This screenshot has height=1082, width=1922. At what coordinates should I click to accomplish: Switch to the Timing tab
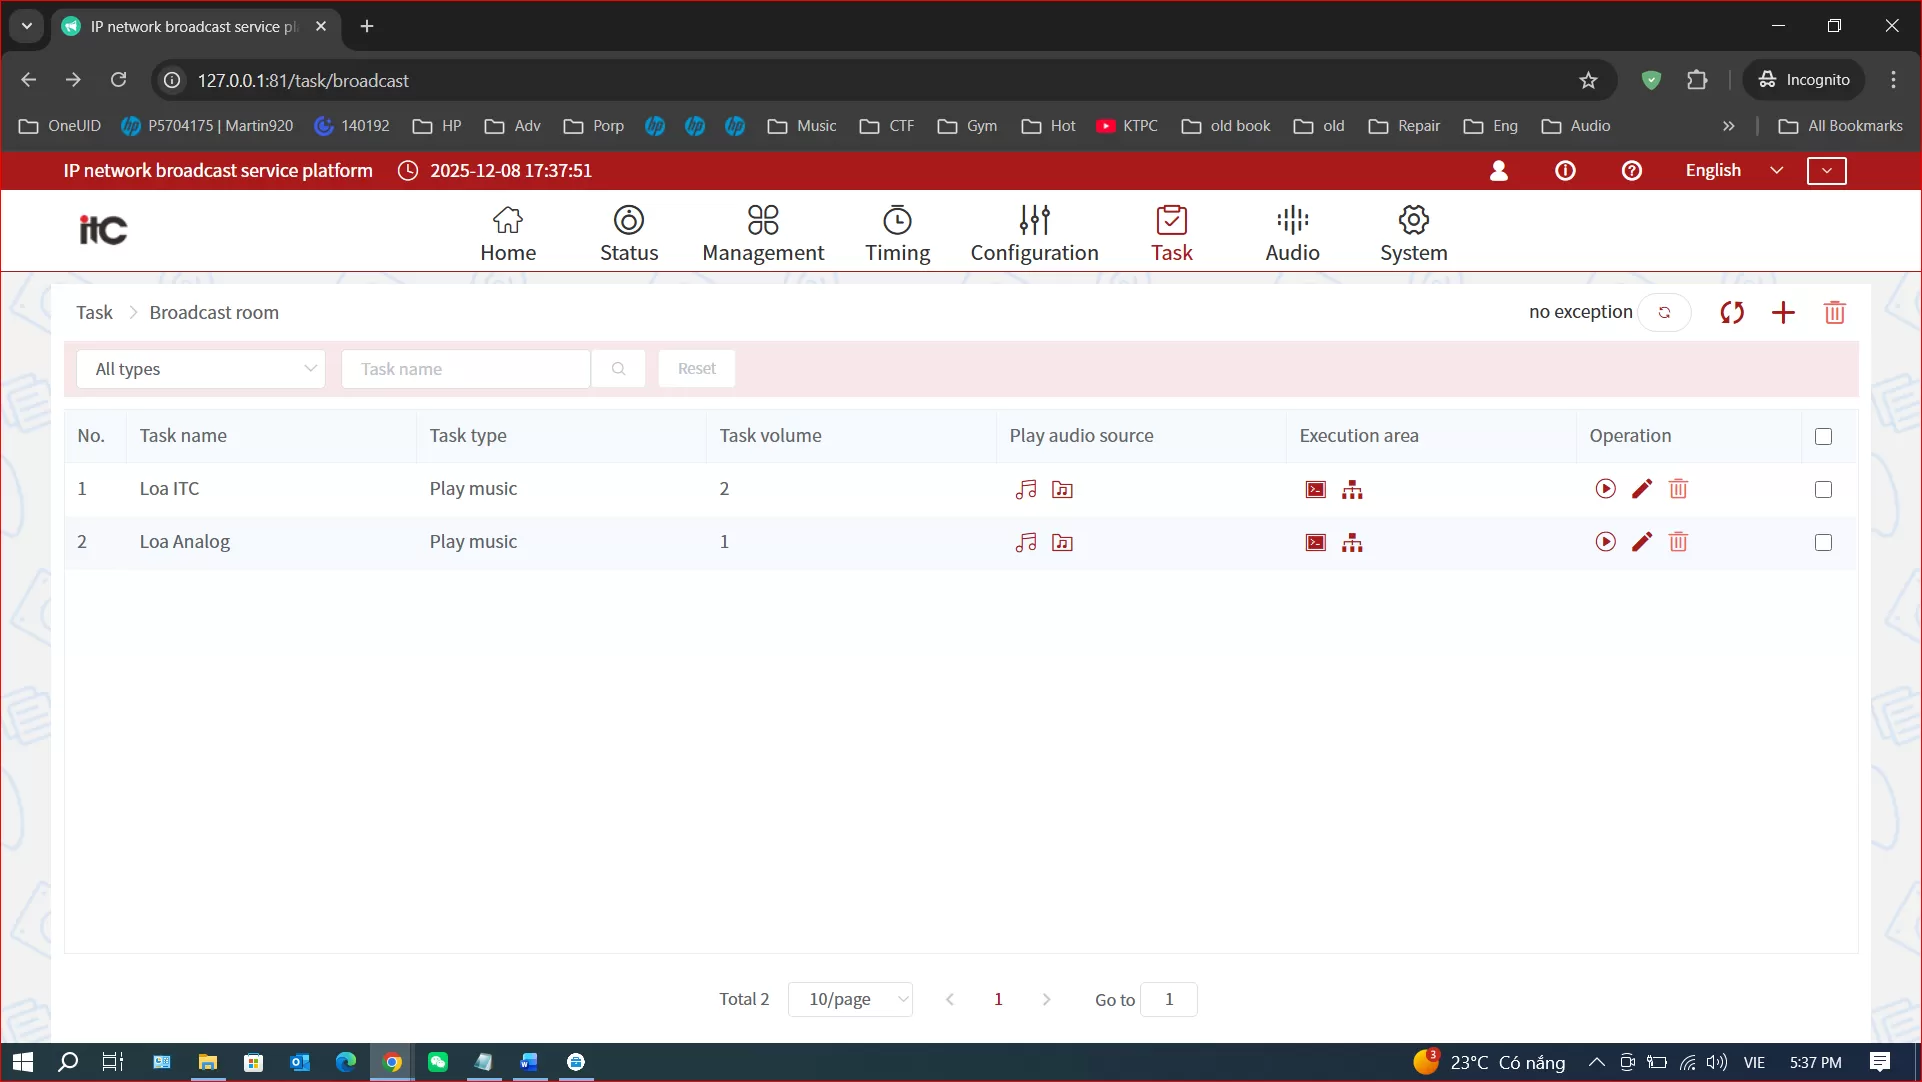897,233
